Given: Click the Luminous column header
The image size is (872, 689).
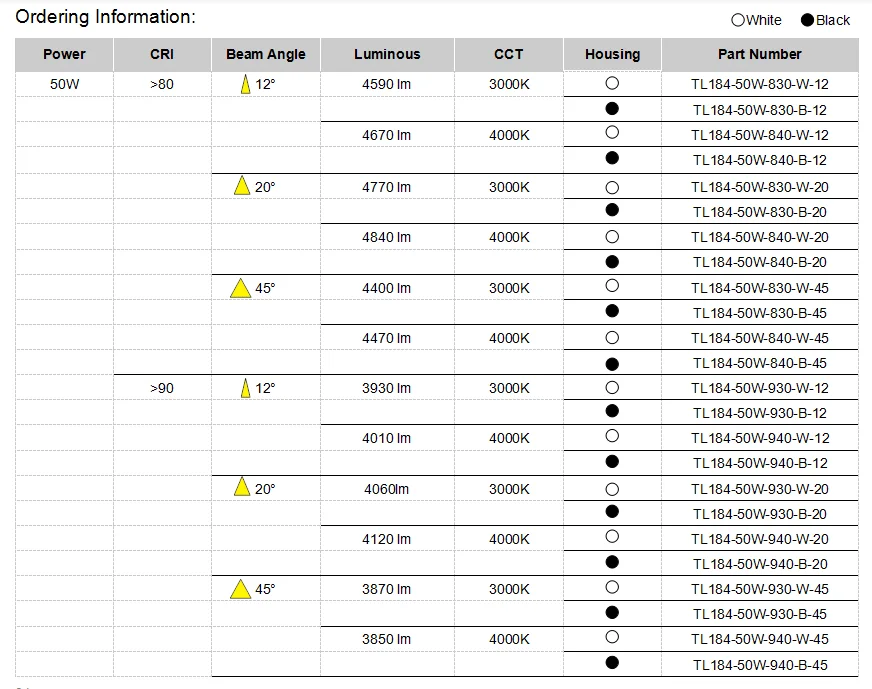Looking at the screenshot, I should (x=387, y=54).
